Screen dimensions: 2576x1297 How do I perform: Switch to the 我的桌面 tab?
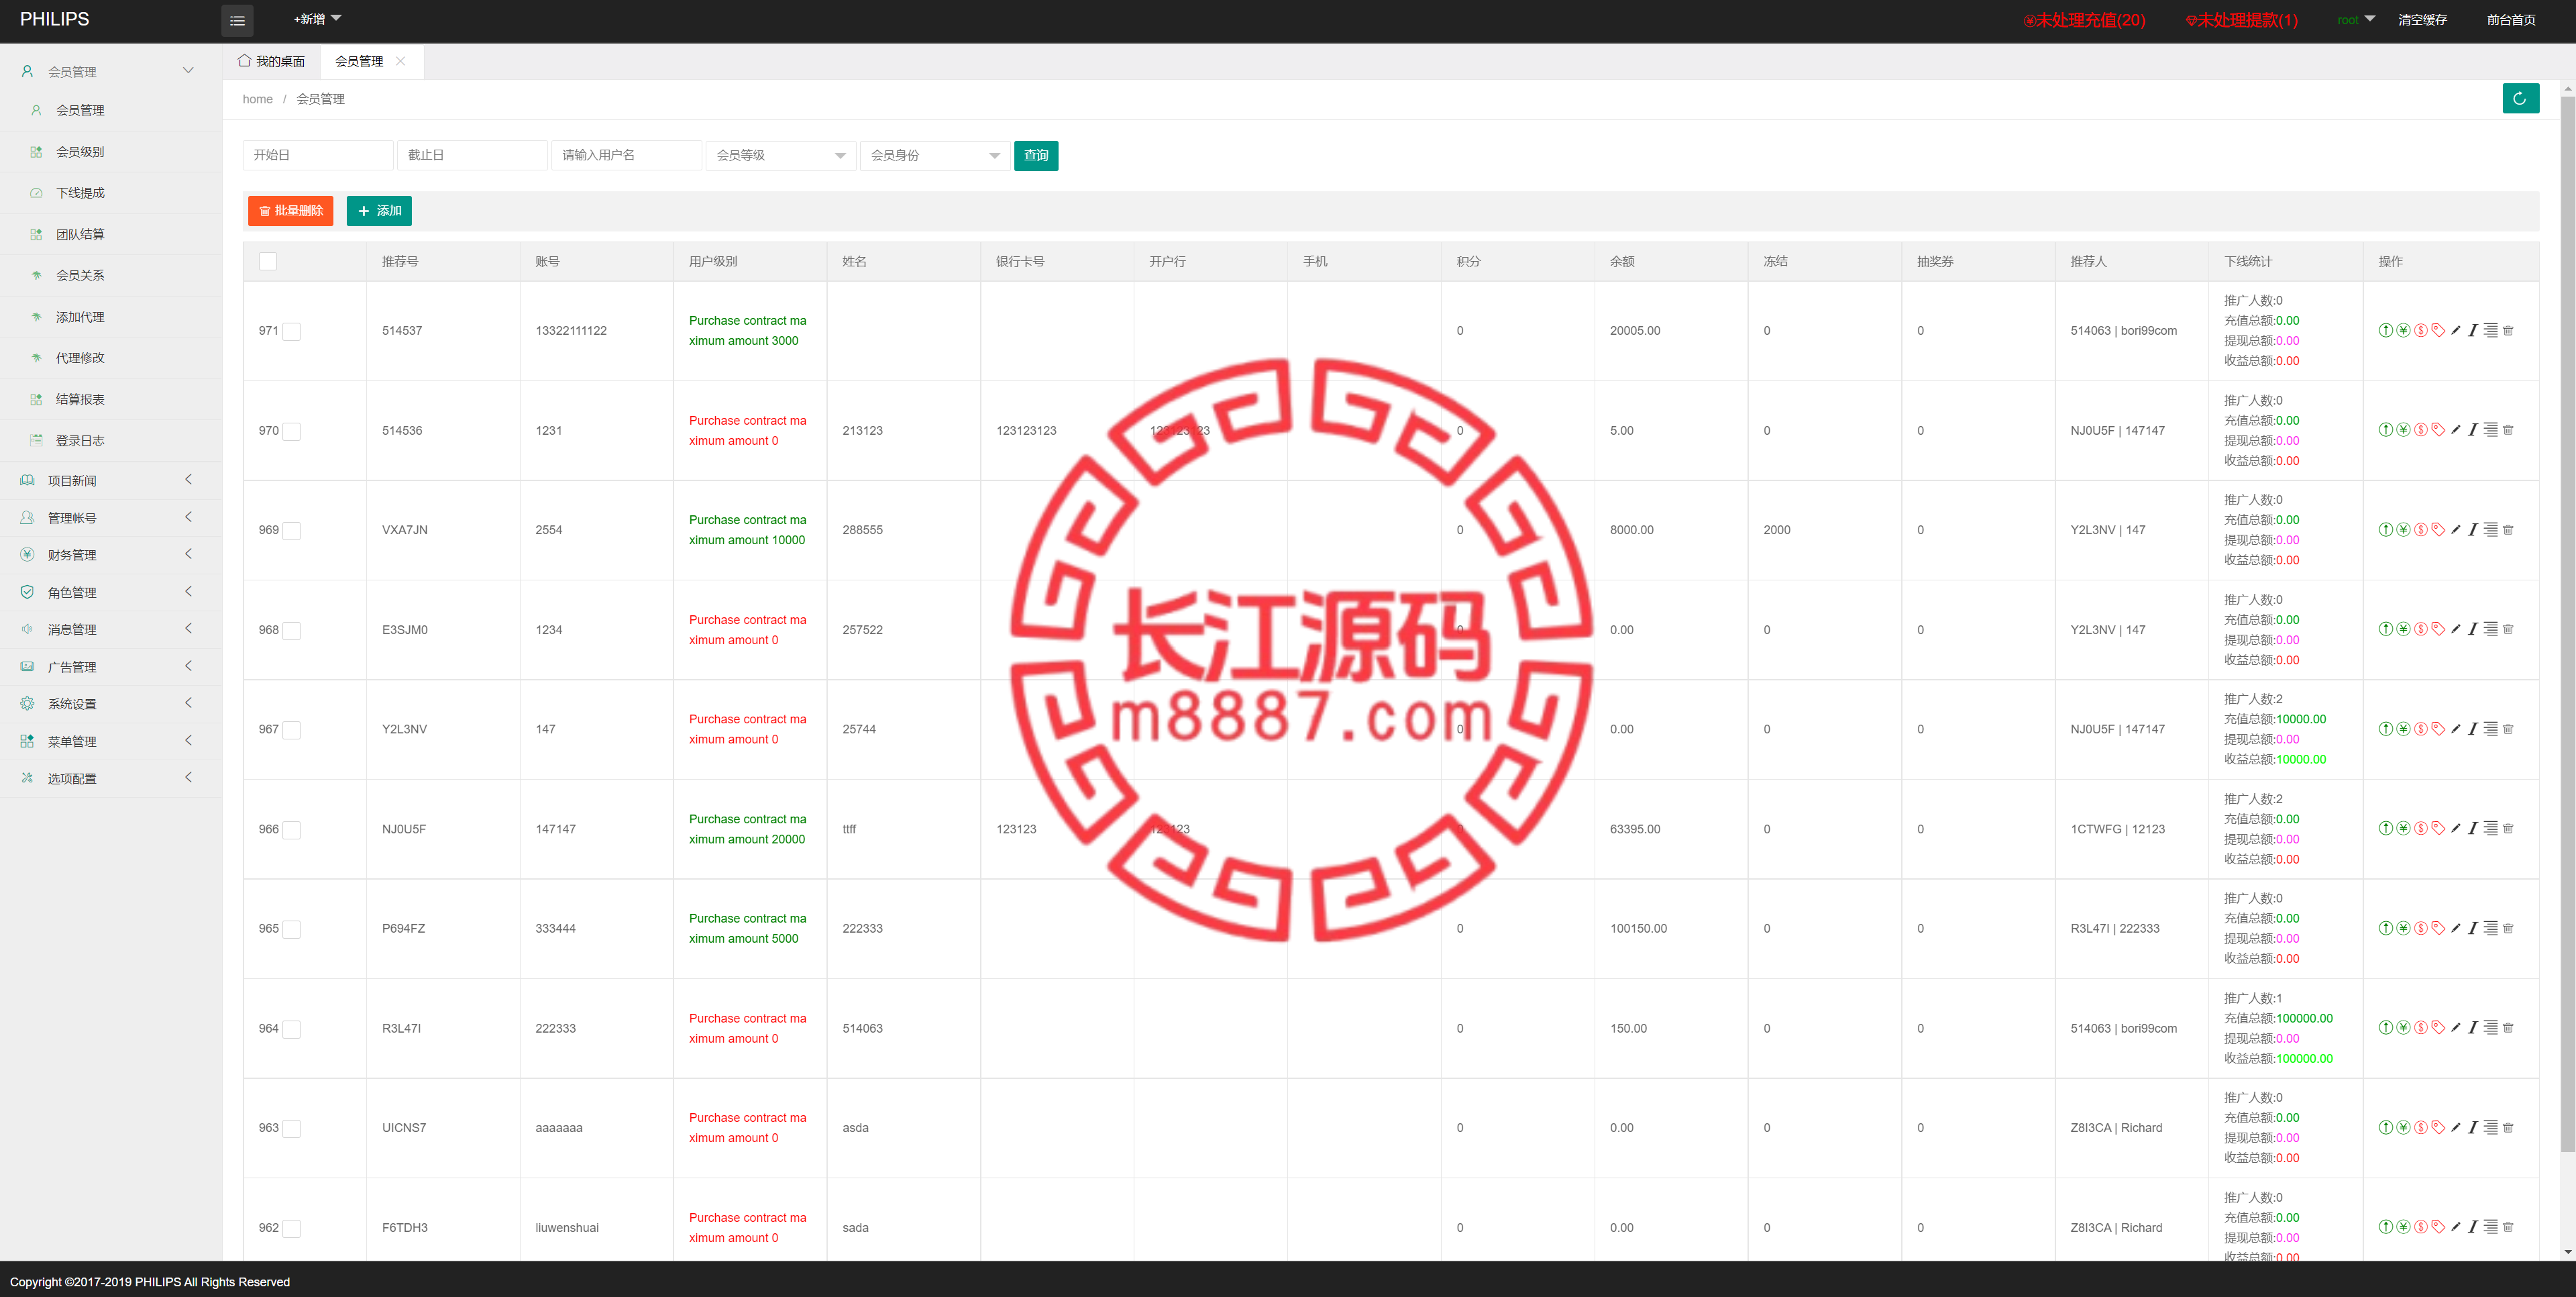[x=271, y=61]
